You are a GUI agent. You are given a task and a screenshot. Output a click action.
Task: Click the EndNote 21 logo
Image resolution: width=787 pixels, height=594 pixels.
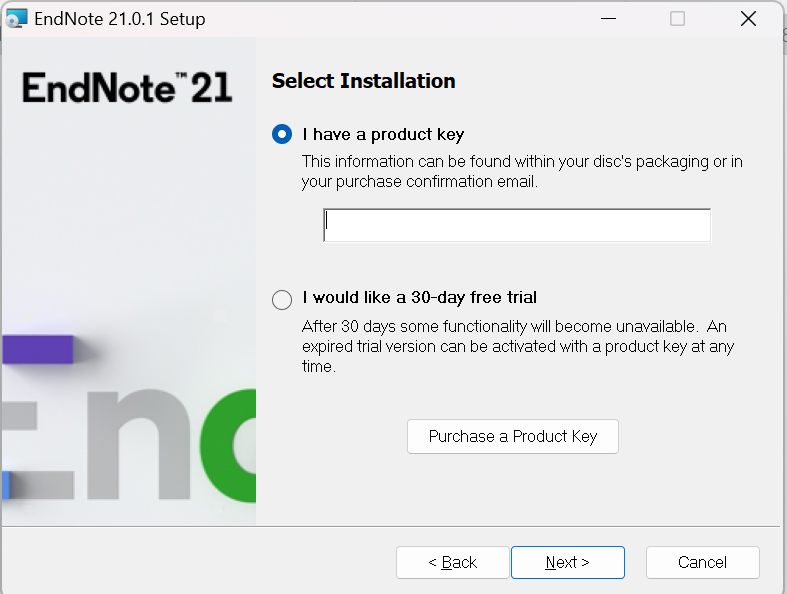point(127,87)
